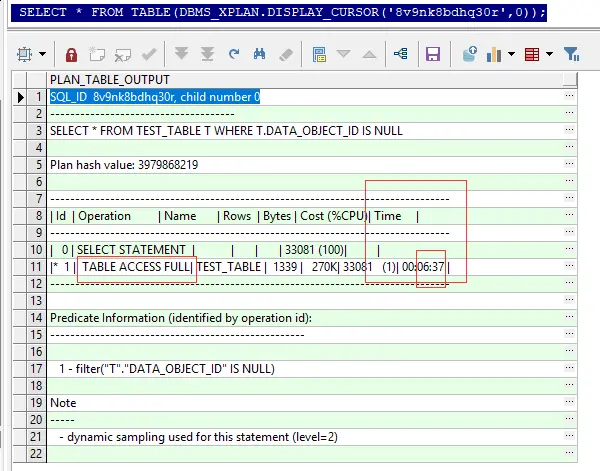Viewport: 600px width, 471px height.
Task: Click the eraser clear icon
Action: 286,54
